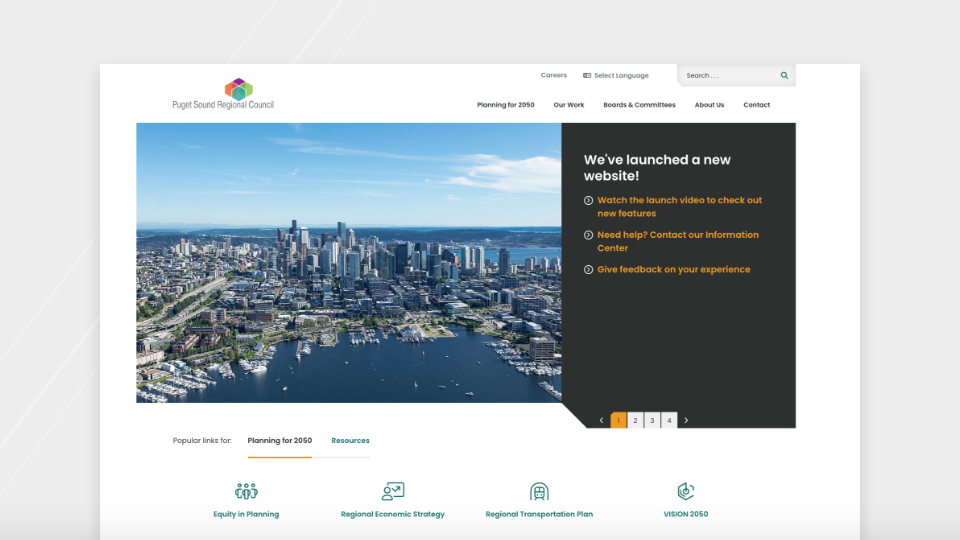The height and width of the screenshot is (540, 960).
Task: Open the About Us menu
Action: point(709,105)
